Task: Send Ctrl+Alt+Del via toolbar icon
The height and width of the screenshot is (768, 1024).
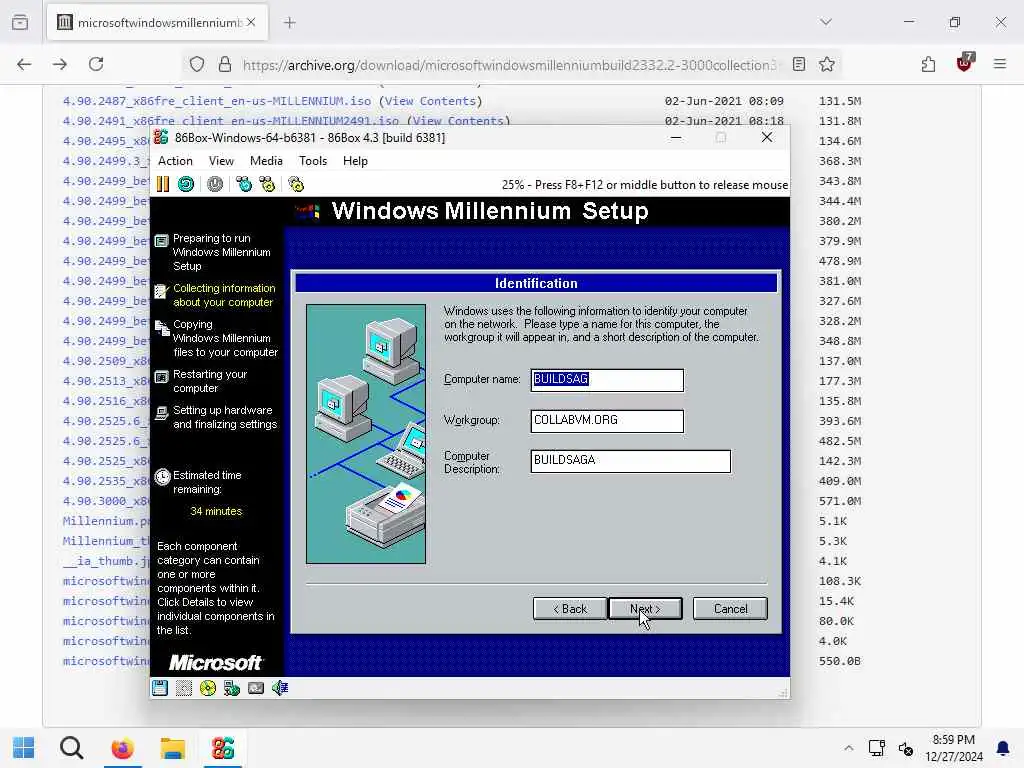Action: coord(244,184)
